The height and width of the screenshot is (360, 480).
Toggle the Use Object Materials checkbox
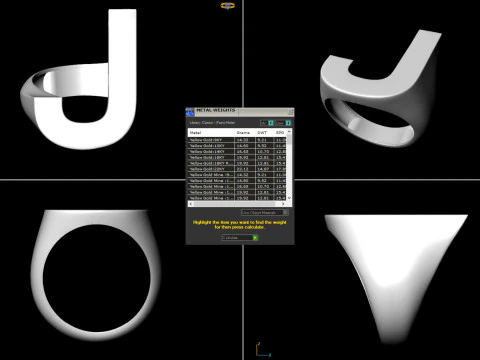click(x=285, y=212)
